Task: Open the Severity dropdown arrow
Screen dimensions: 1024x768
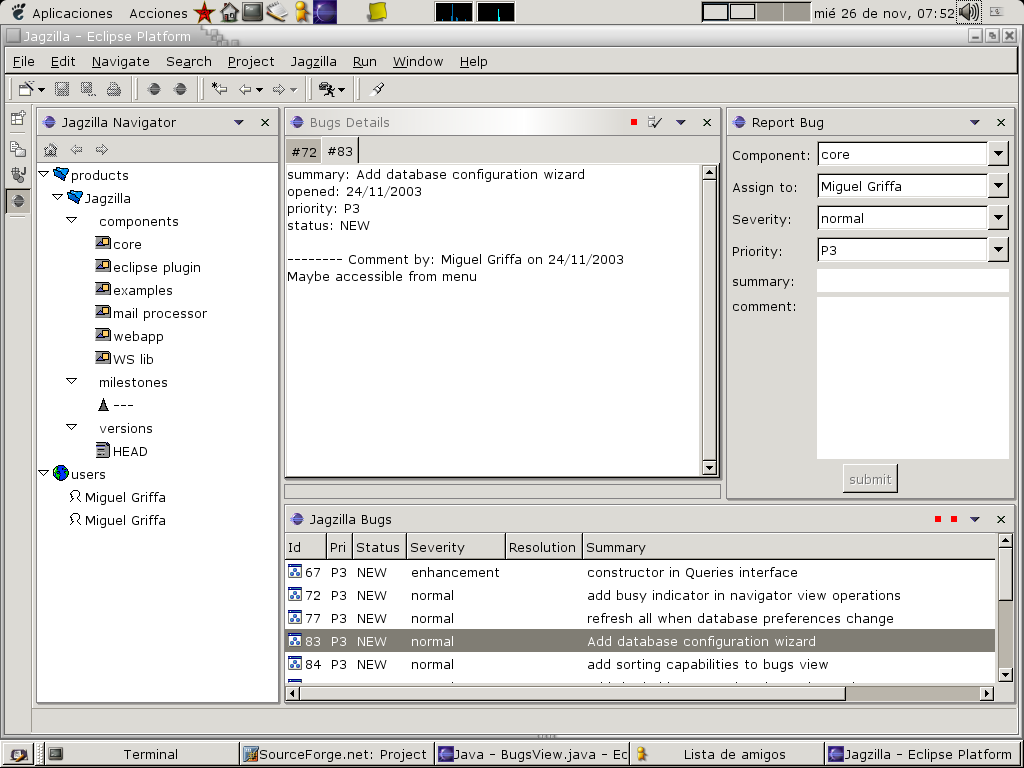Action: click(998, 218)
